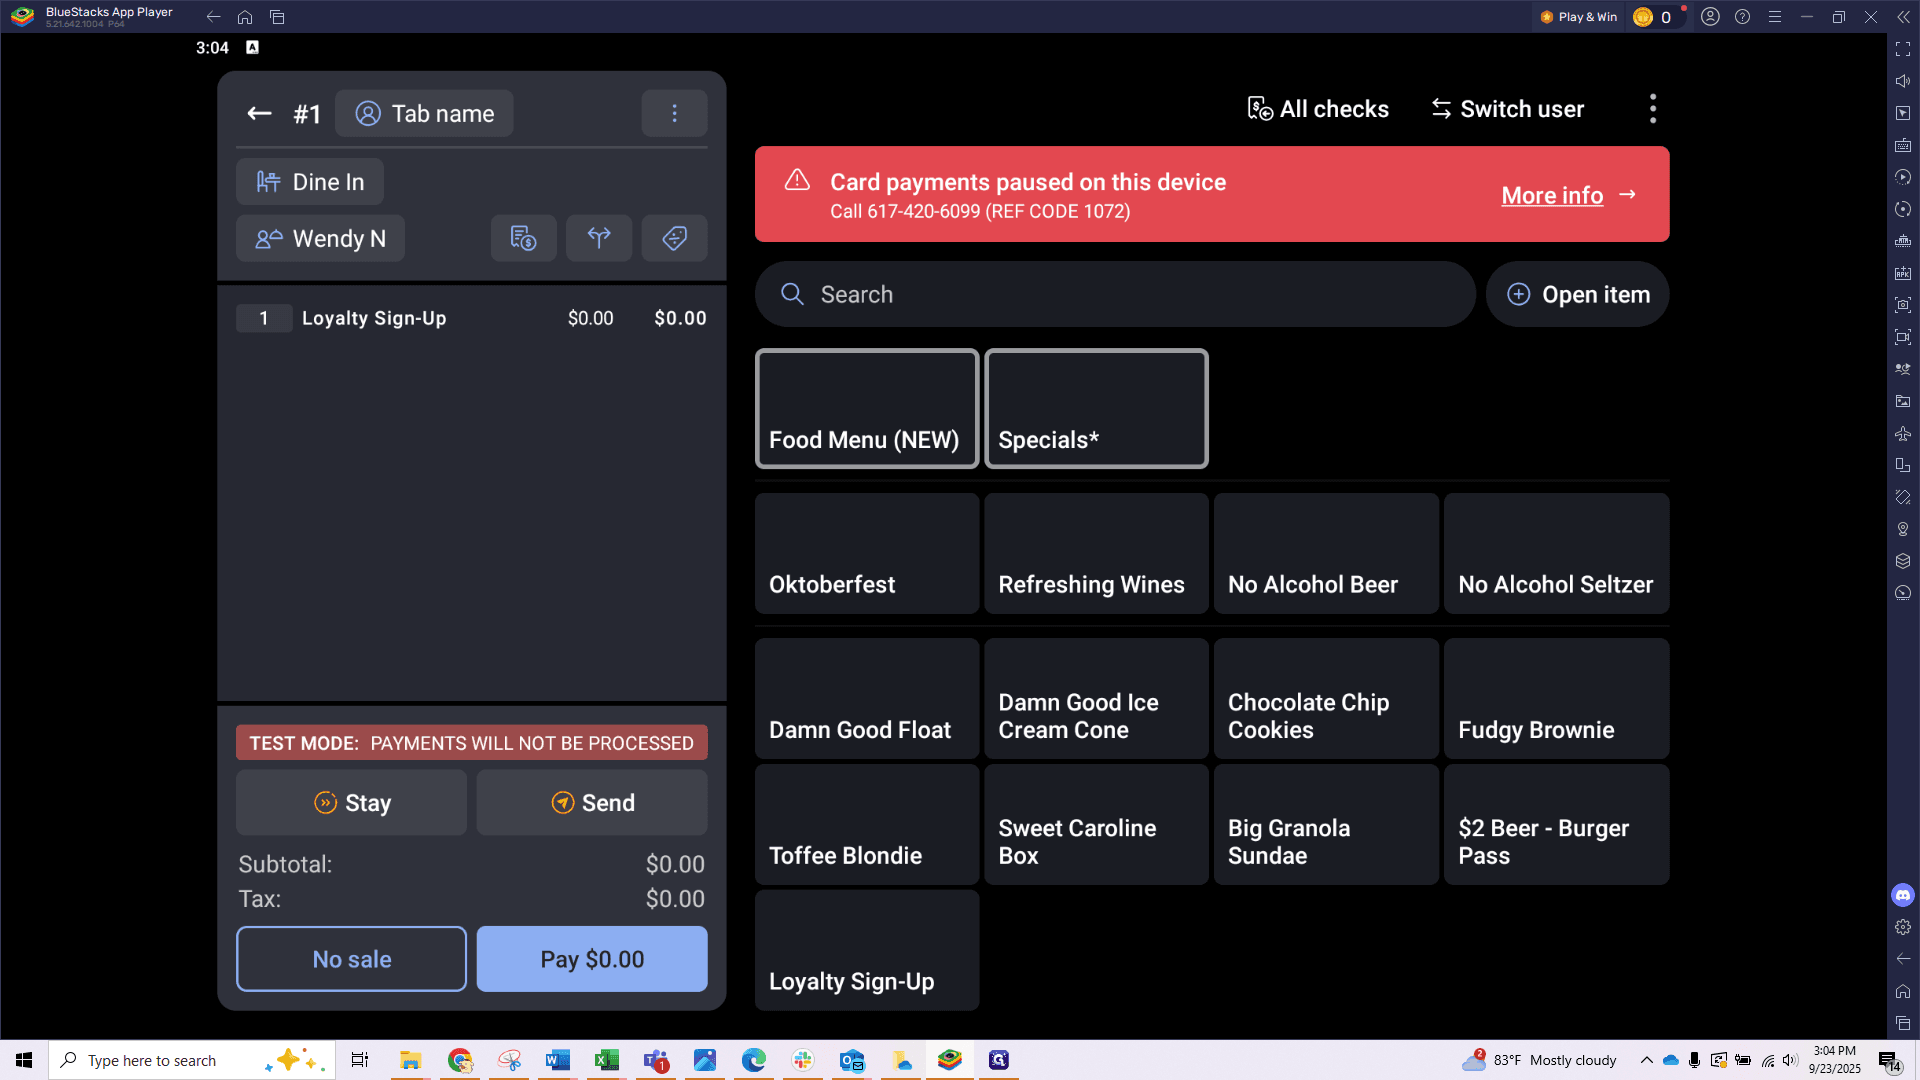Change server Wendy N
The image size is (1920, 1080).
320,238
